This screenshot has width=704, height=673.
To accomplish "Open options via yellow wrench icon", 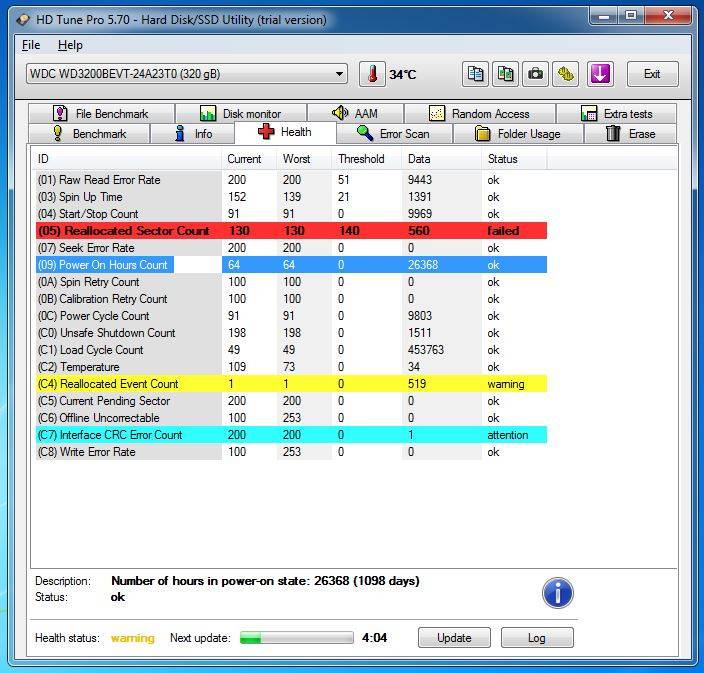I will point(565,74).
